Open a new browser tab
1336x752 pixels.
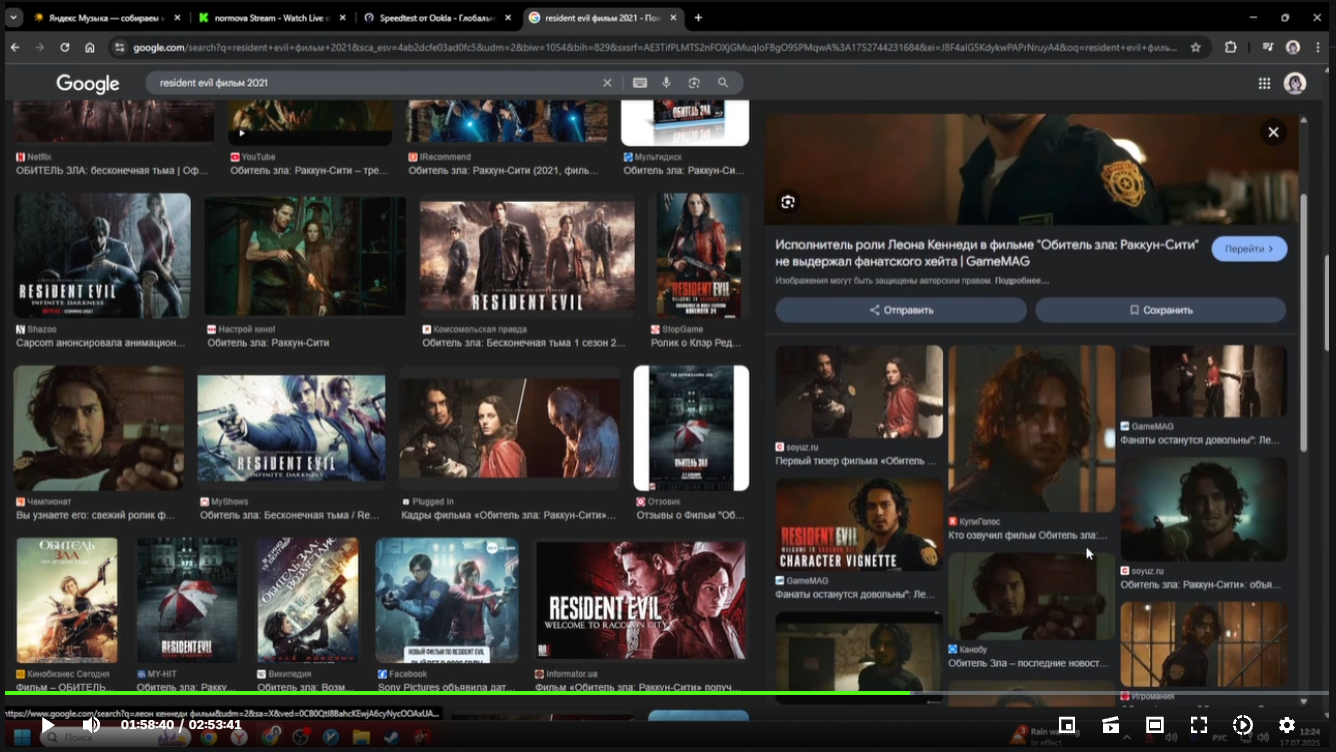pos(698,18)
